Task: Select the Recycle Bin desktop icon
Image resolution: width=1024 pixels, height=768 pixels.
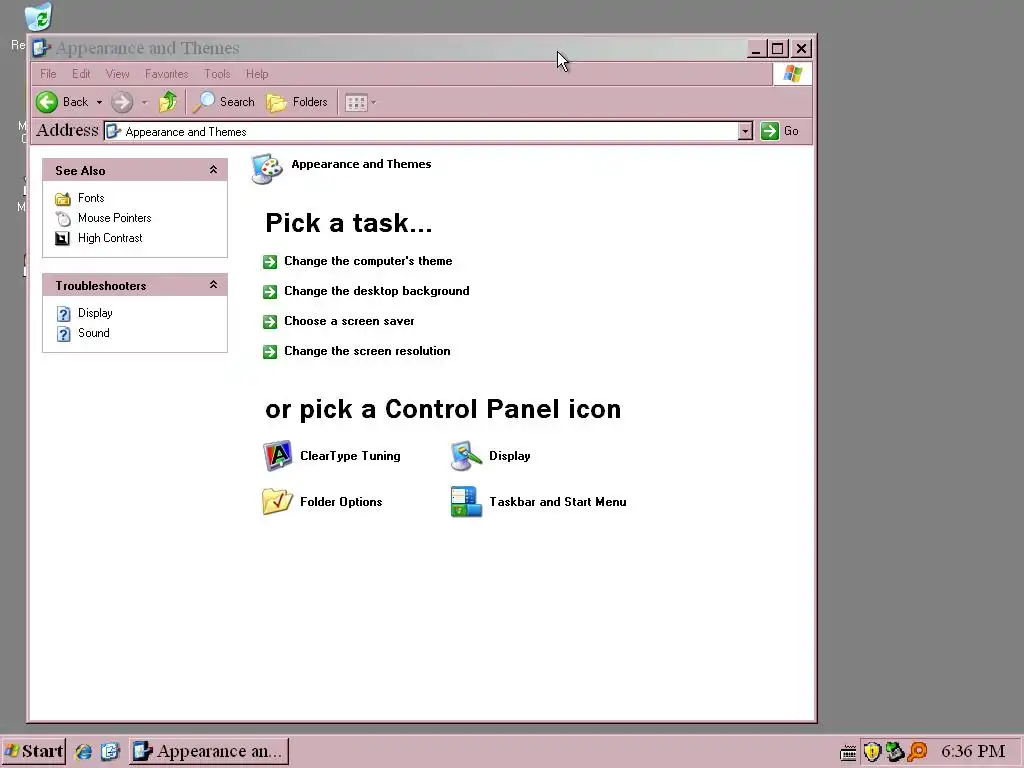Action: point(38,17)
